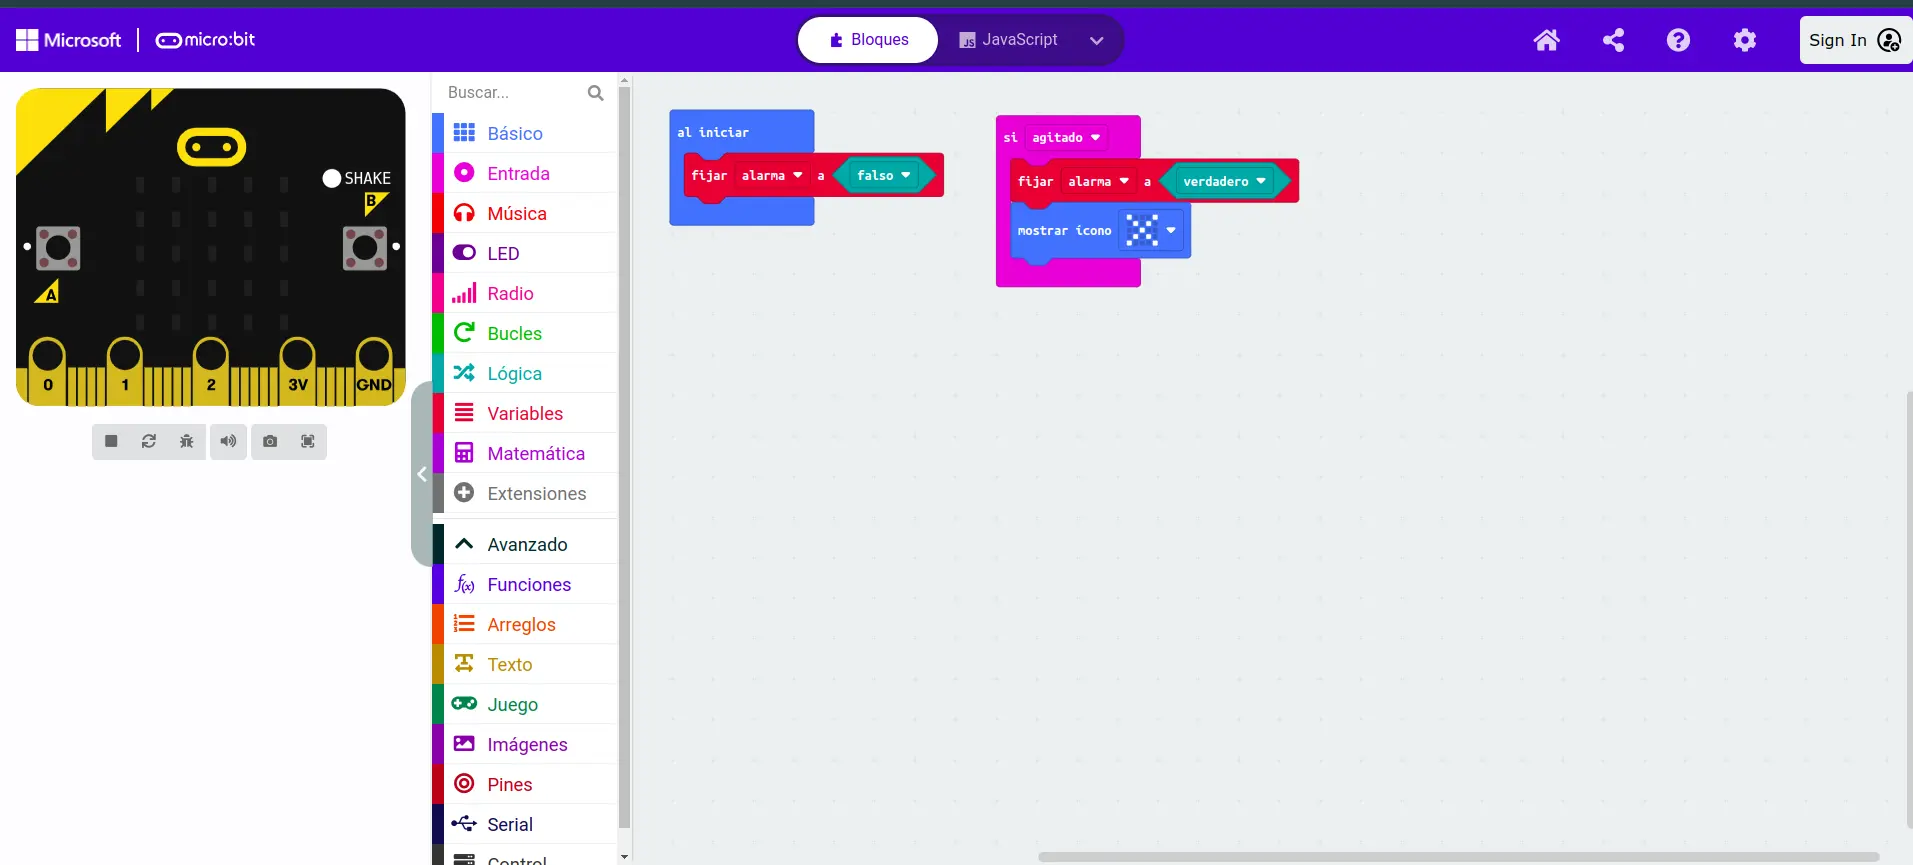Open the settings gear menu
Screen dimensions: 1913x865
tap(1744, 40)
